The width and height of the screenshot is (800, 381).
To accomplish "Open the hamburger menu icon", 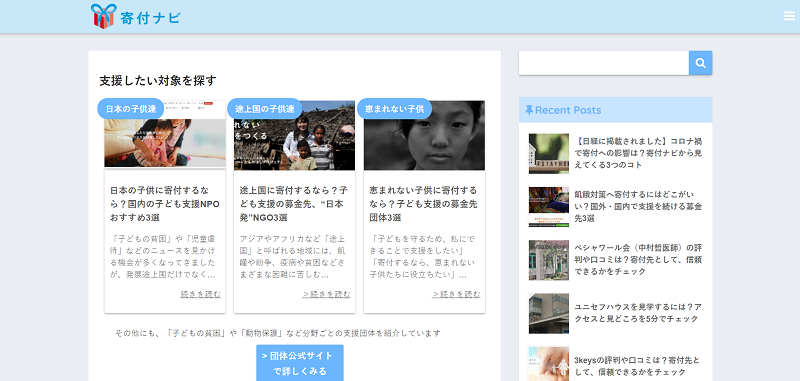I will click(789, 16).
